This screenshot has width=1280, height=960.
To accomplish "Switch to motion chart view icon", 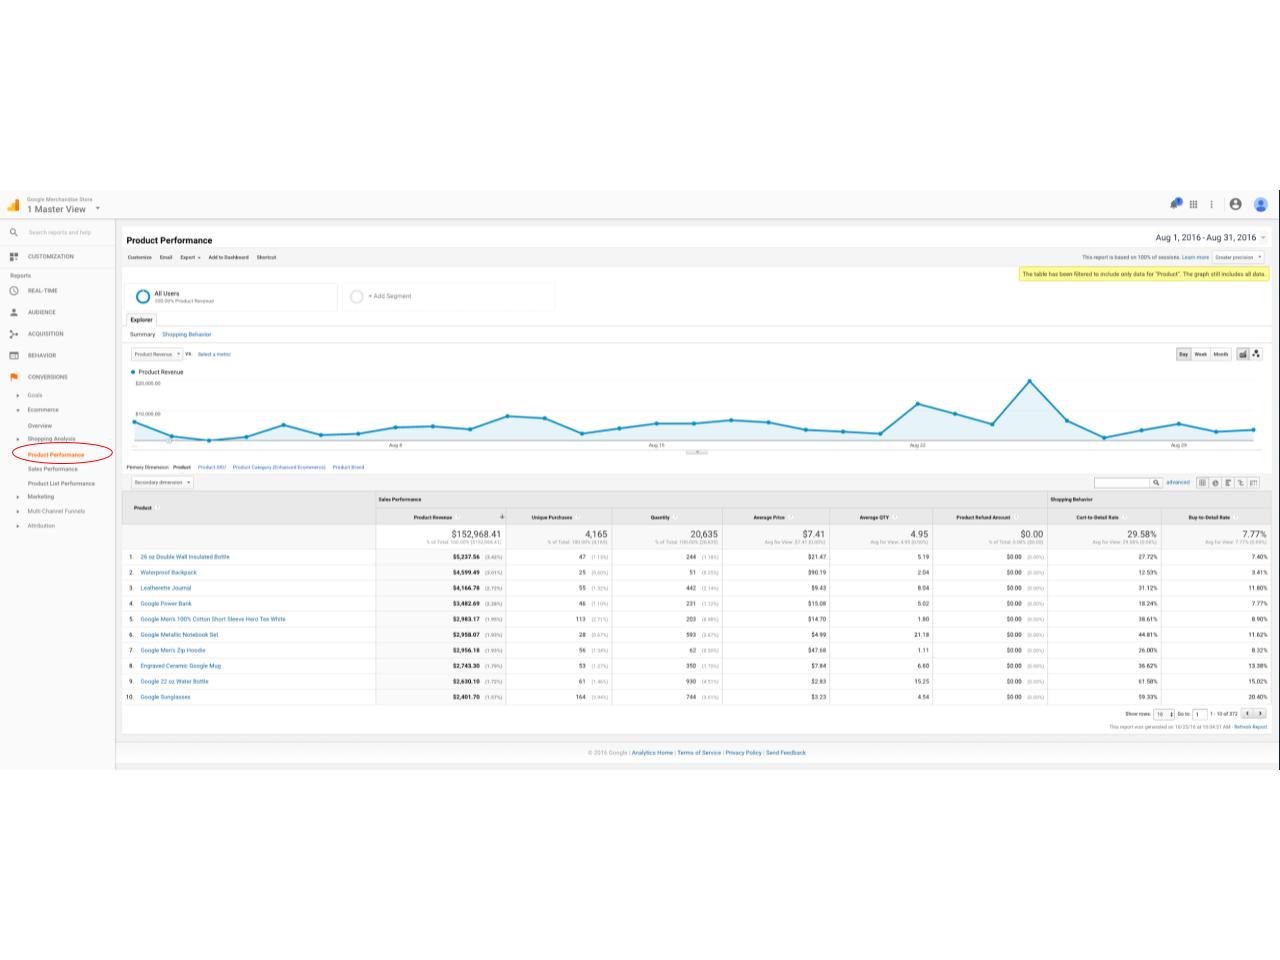I will [x=1256, y=354].
